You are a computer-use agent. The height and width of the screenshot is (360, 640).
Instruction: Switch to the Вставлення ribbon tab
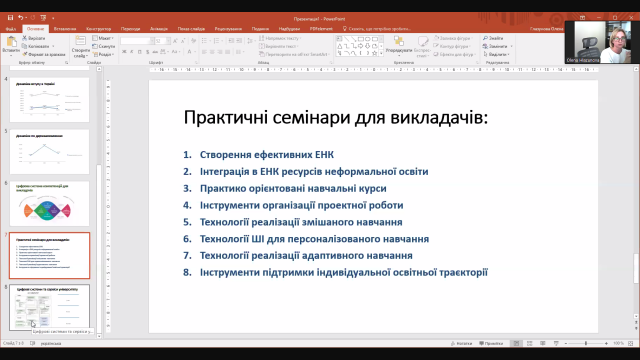65,29
